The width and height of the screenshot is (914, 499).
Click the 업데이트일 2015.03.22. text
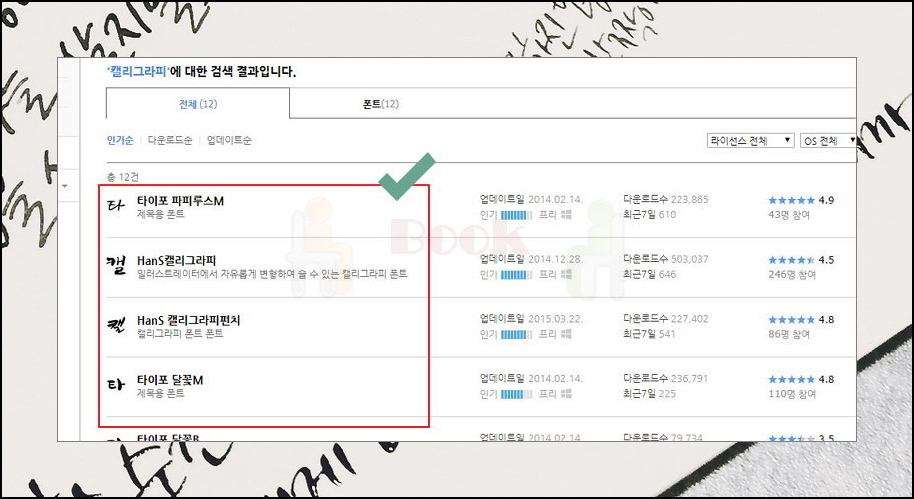(531, 319)
